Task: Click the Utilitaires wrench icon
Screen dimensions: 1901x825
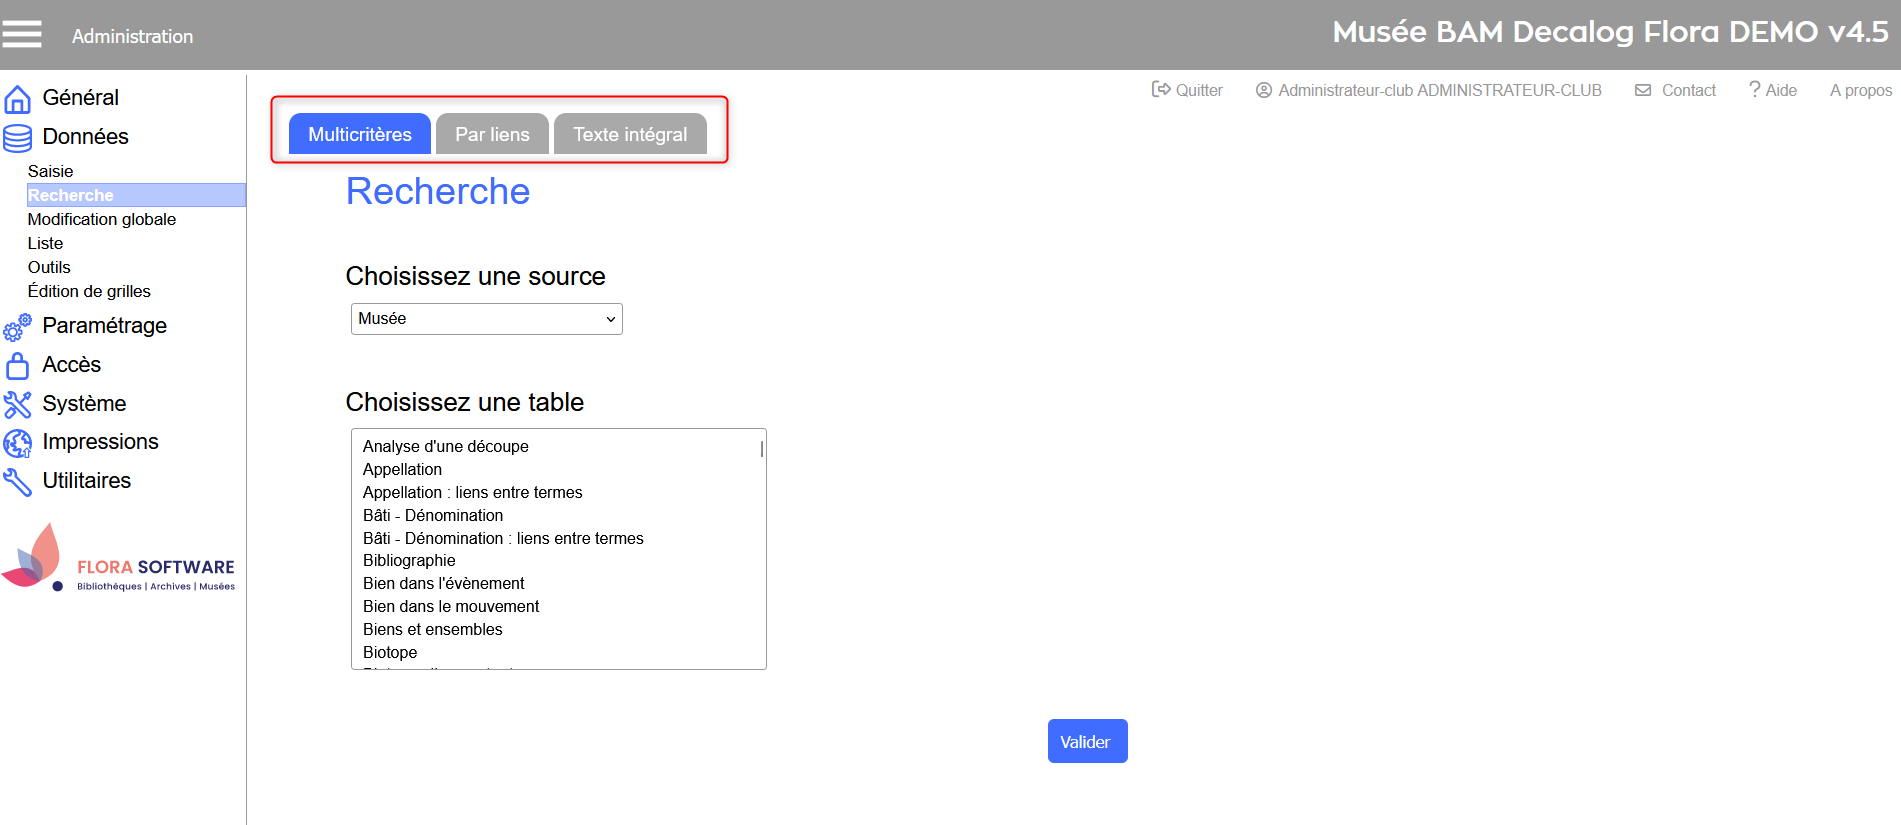Action: point(17,482)
